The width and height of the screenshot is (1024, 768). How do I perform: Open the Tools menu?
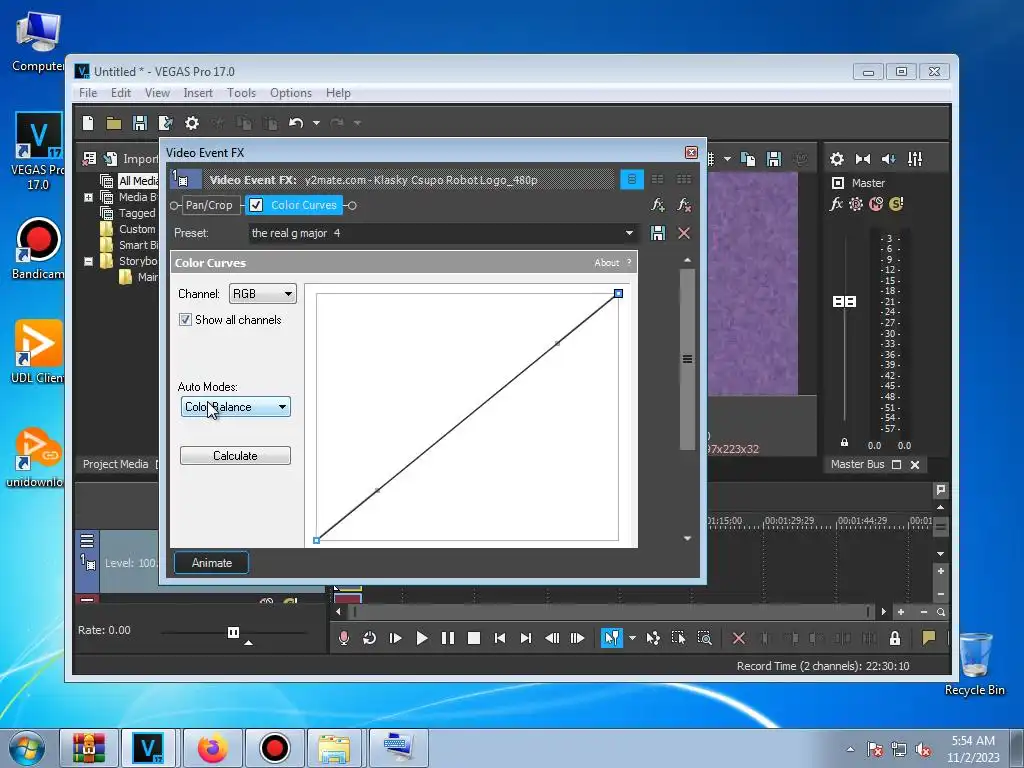tap(241, 93)
